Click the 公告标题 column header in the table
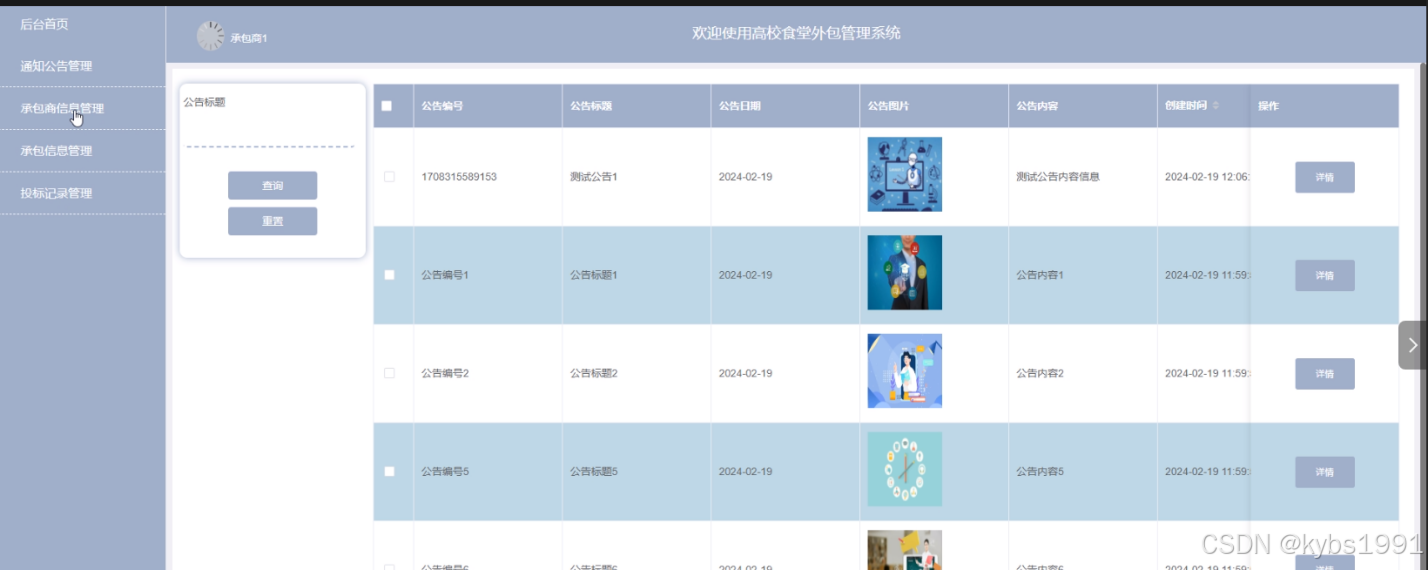This screenshot has height=570, width=1428. (x=591, y=106)
